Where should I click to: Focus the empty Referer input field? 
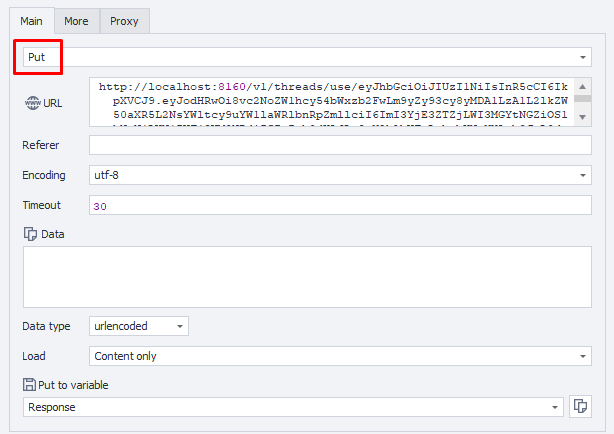pos(340,145)
